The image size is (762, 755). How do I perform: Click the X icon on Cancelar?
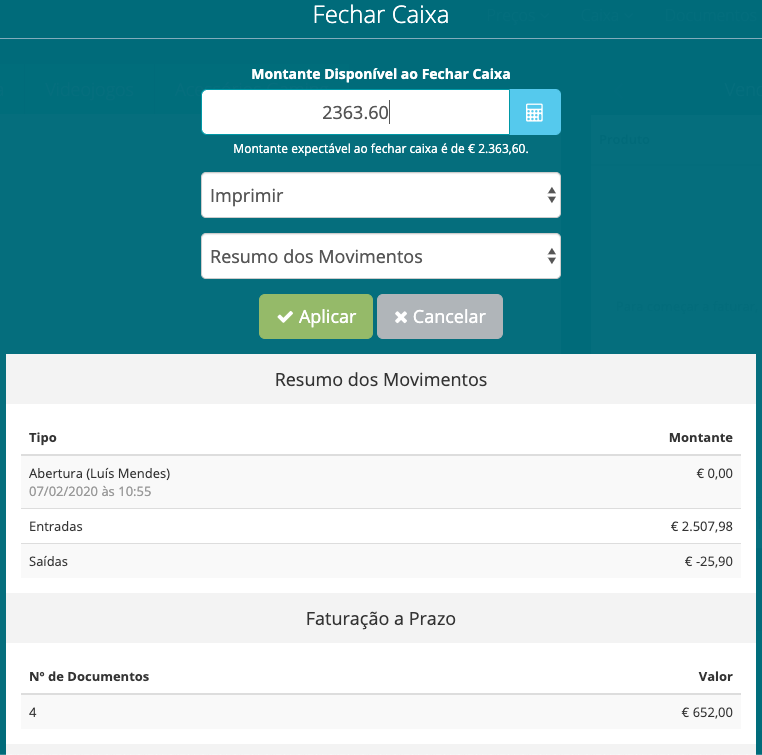tap(401, 317)
